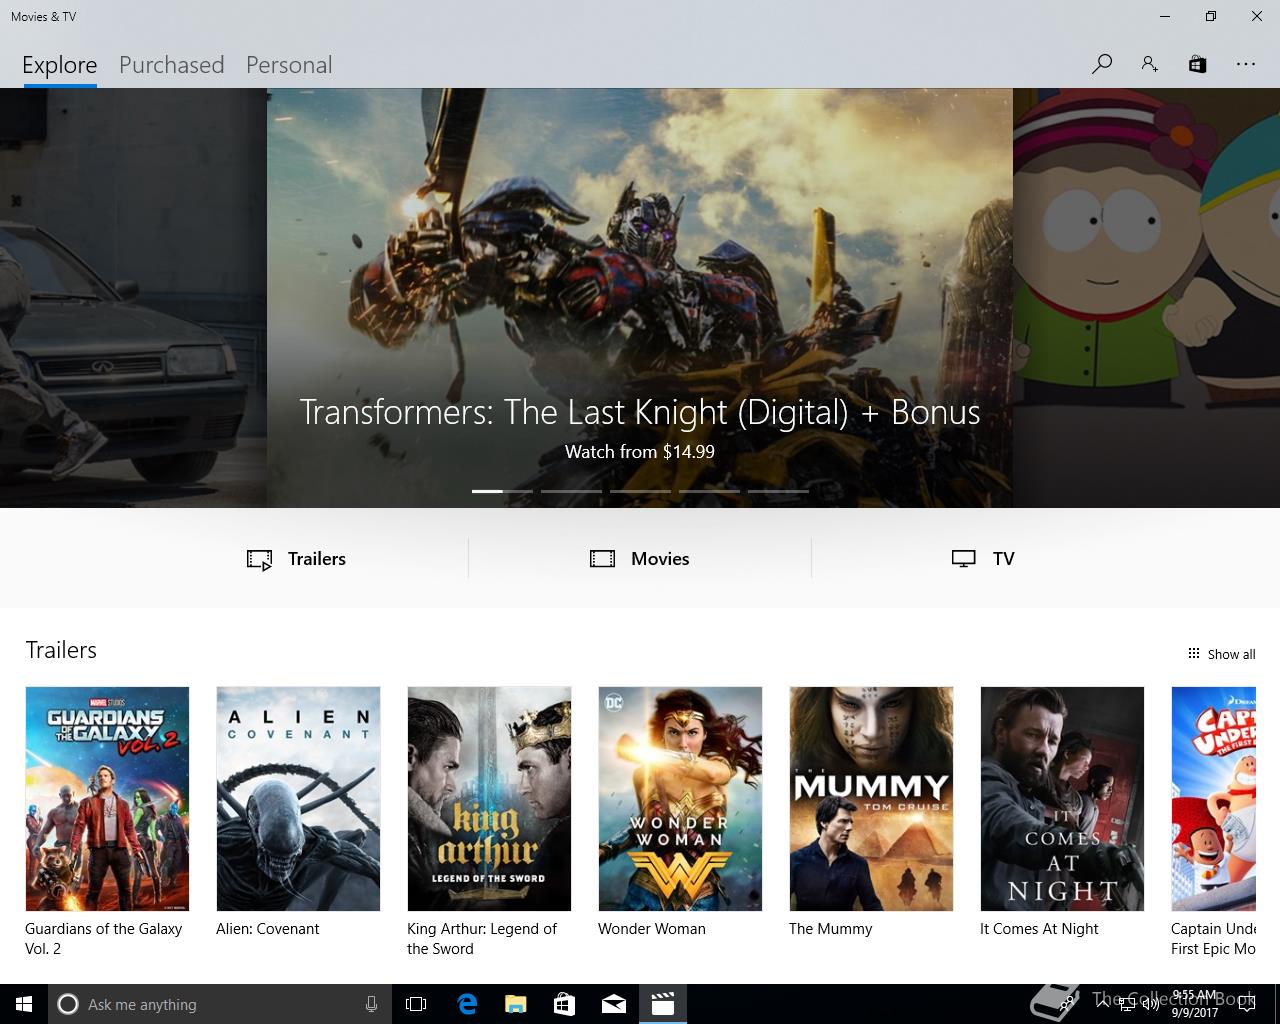Select fifth carousel page indicator

(x=778, y=491)
